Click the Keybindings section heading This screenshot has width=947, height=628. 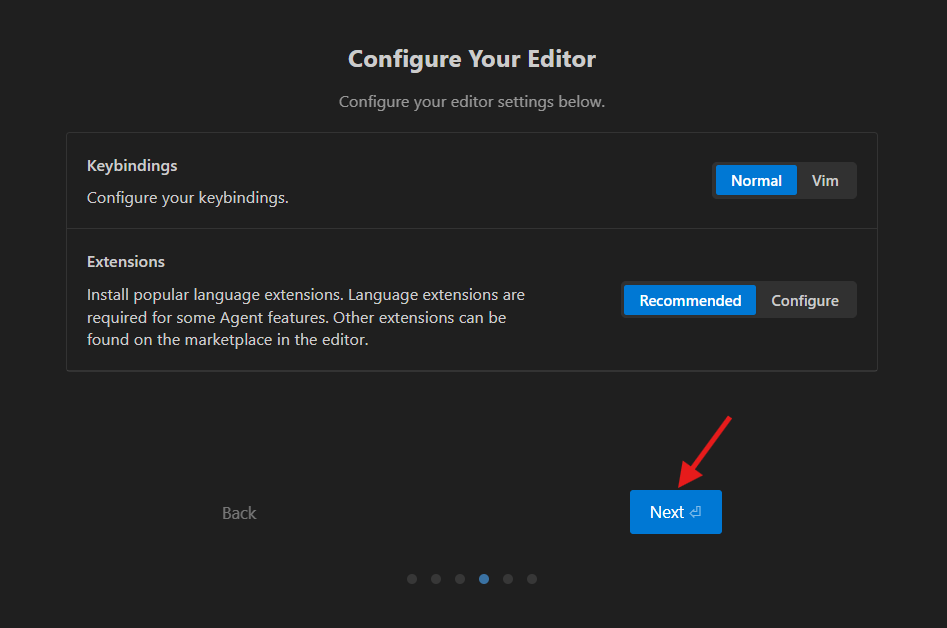click(x=132, y=165)
